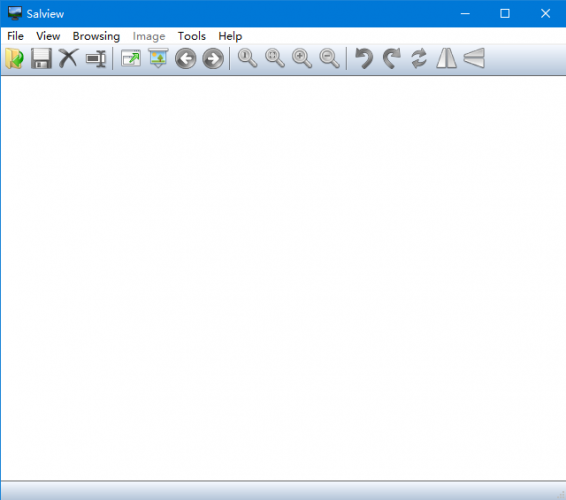Open the Browsing menu

coord(96,36)
